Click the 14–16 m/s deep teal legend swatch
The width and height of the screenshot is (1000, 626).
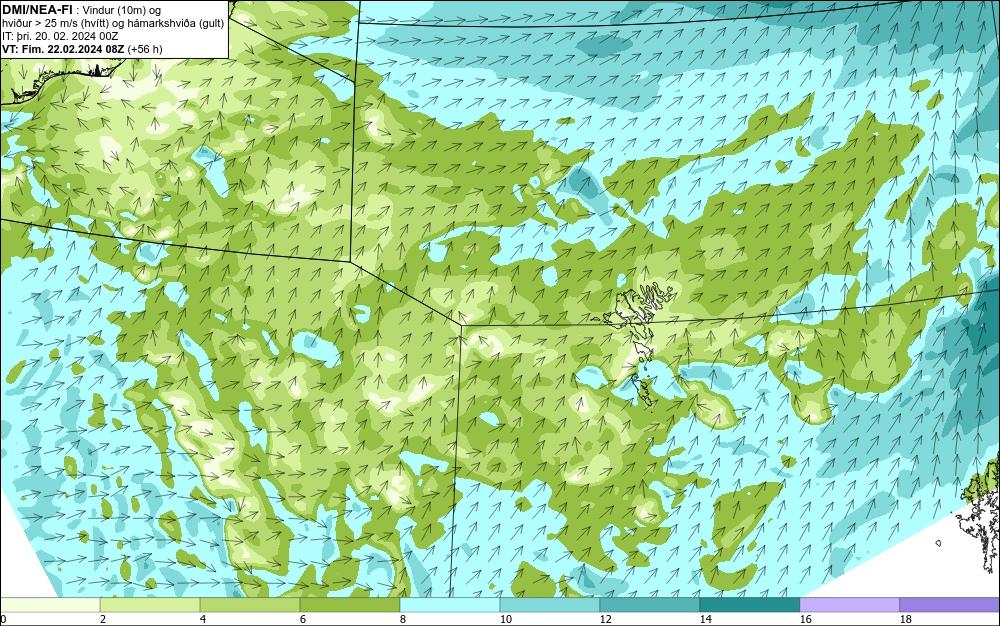[749, 604]
